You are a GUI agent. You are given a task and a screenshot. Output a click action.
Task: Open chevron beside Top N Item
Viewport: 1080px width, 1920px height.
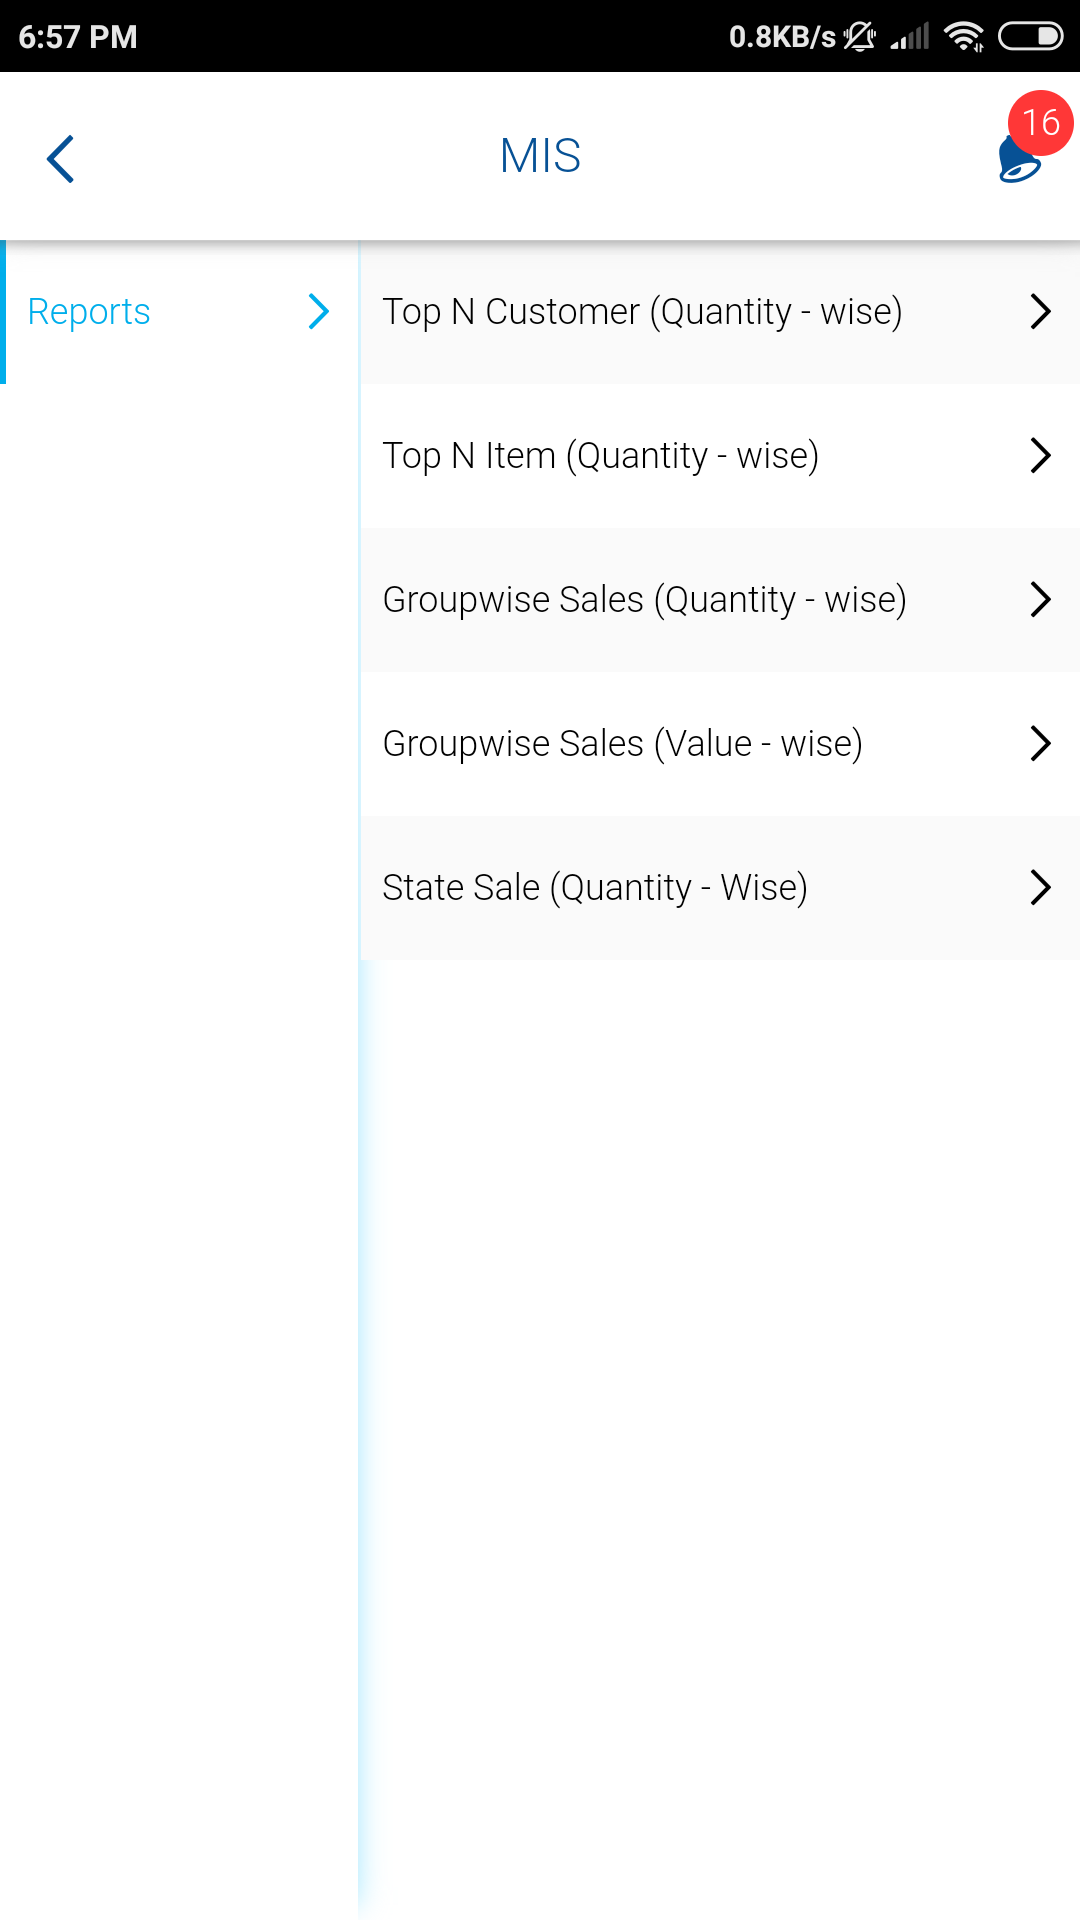pyautogui.click(x=1040, y=456)
